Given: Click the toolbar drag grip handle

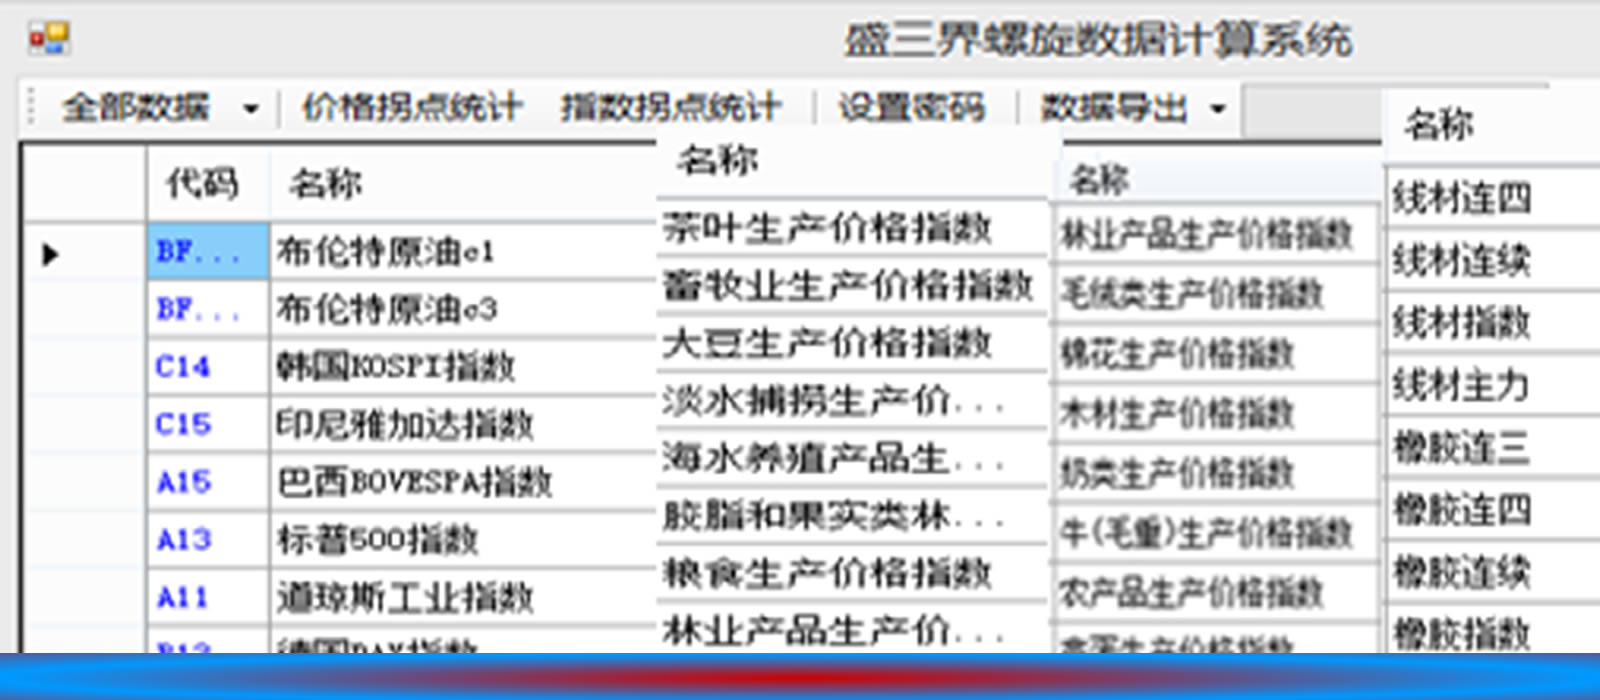Looking at the screenshot, I should tap(32, 107).
